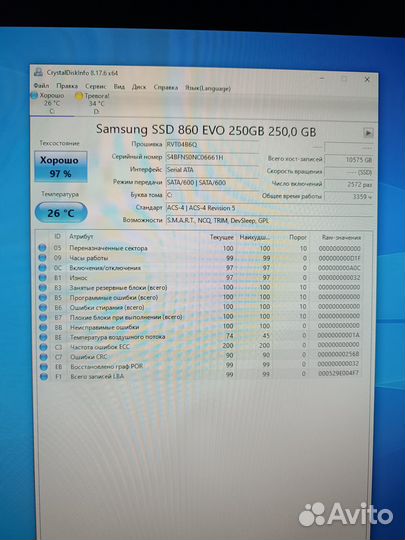Open the Справка menu
405x540 pixels.
(x=165, y=87)
